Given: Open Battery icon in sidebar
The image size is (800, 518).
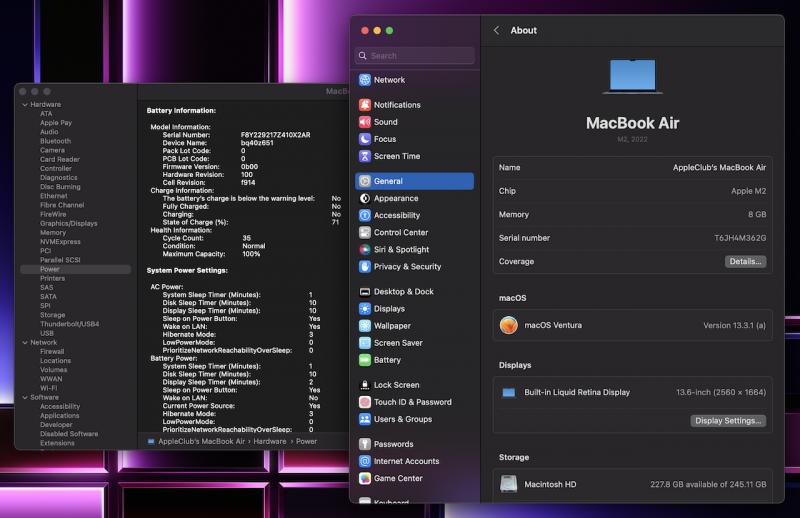Looking at the screenshot, I should (x=365, y=360).
